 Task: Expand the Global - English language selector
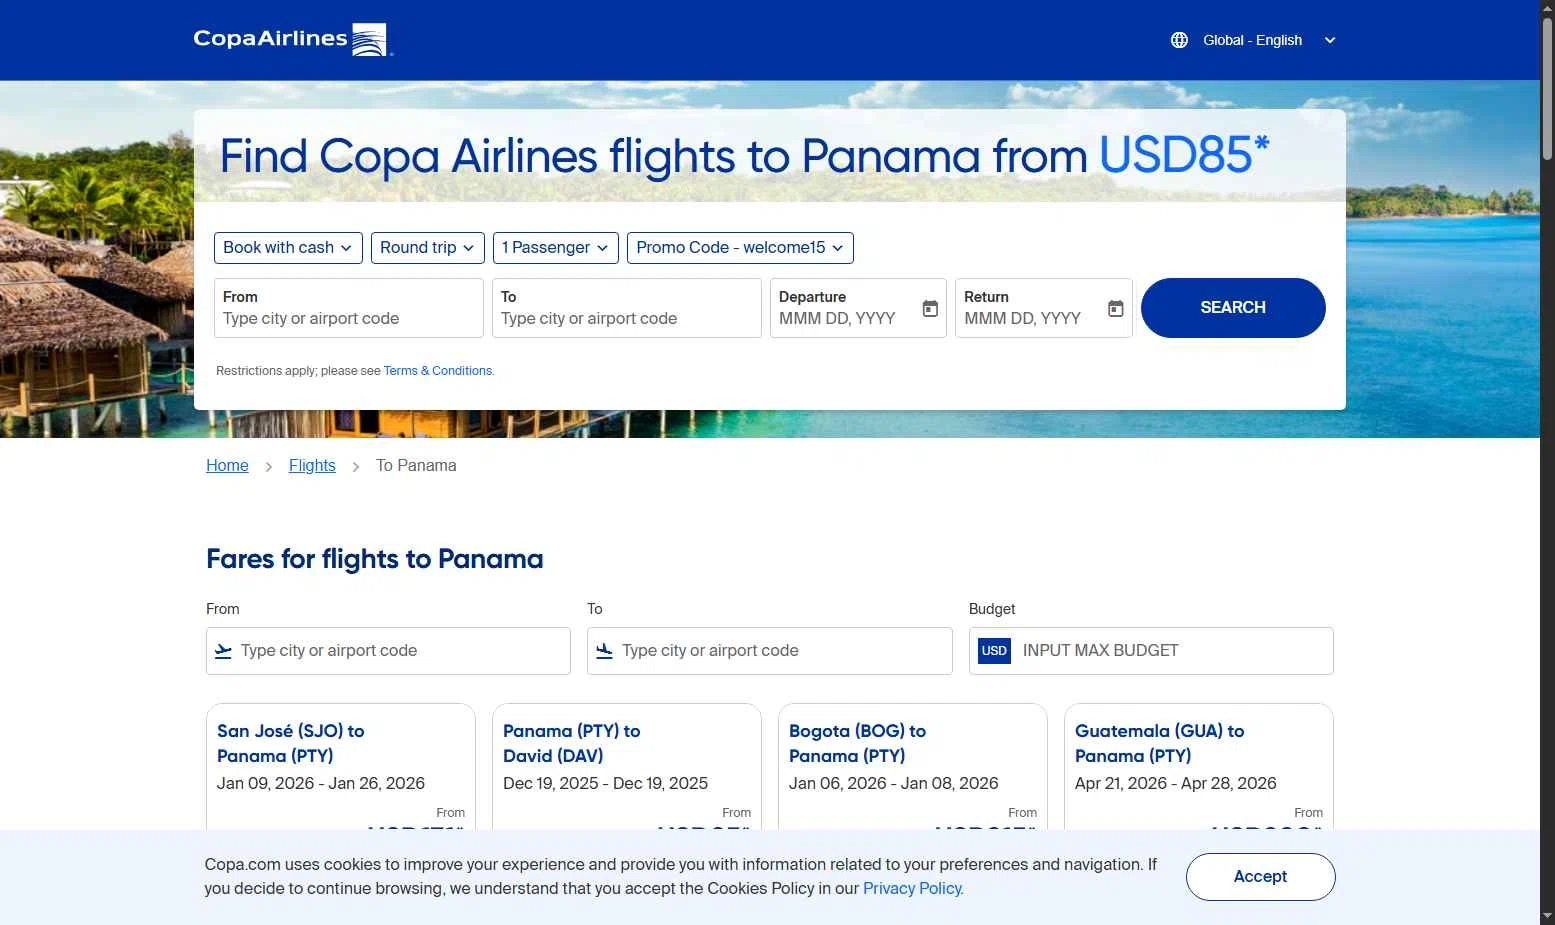click(1254, 40)
